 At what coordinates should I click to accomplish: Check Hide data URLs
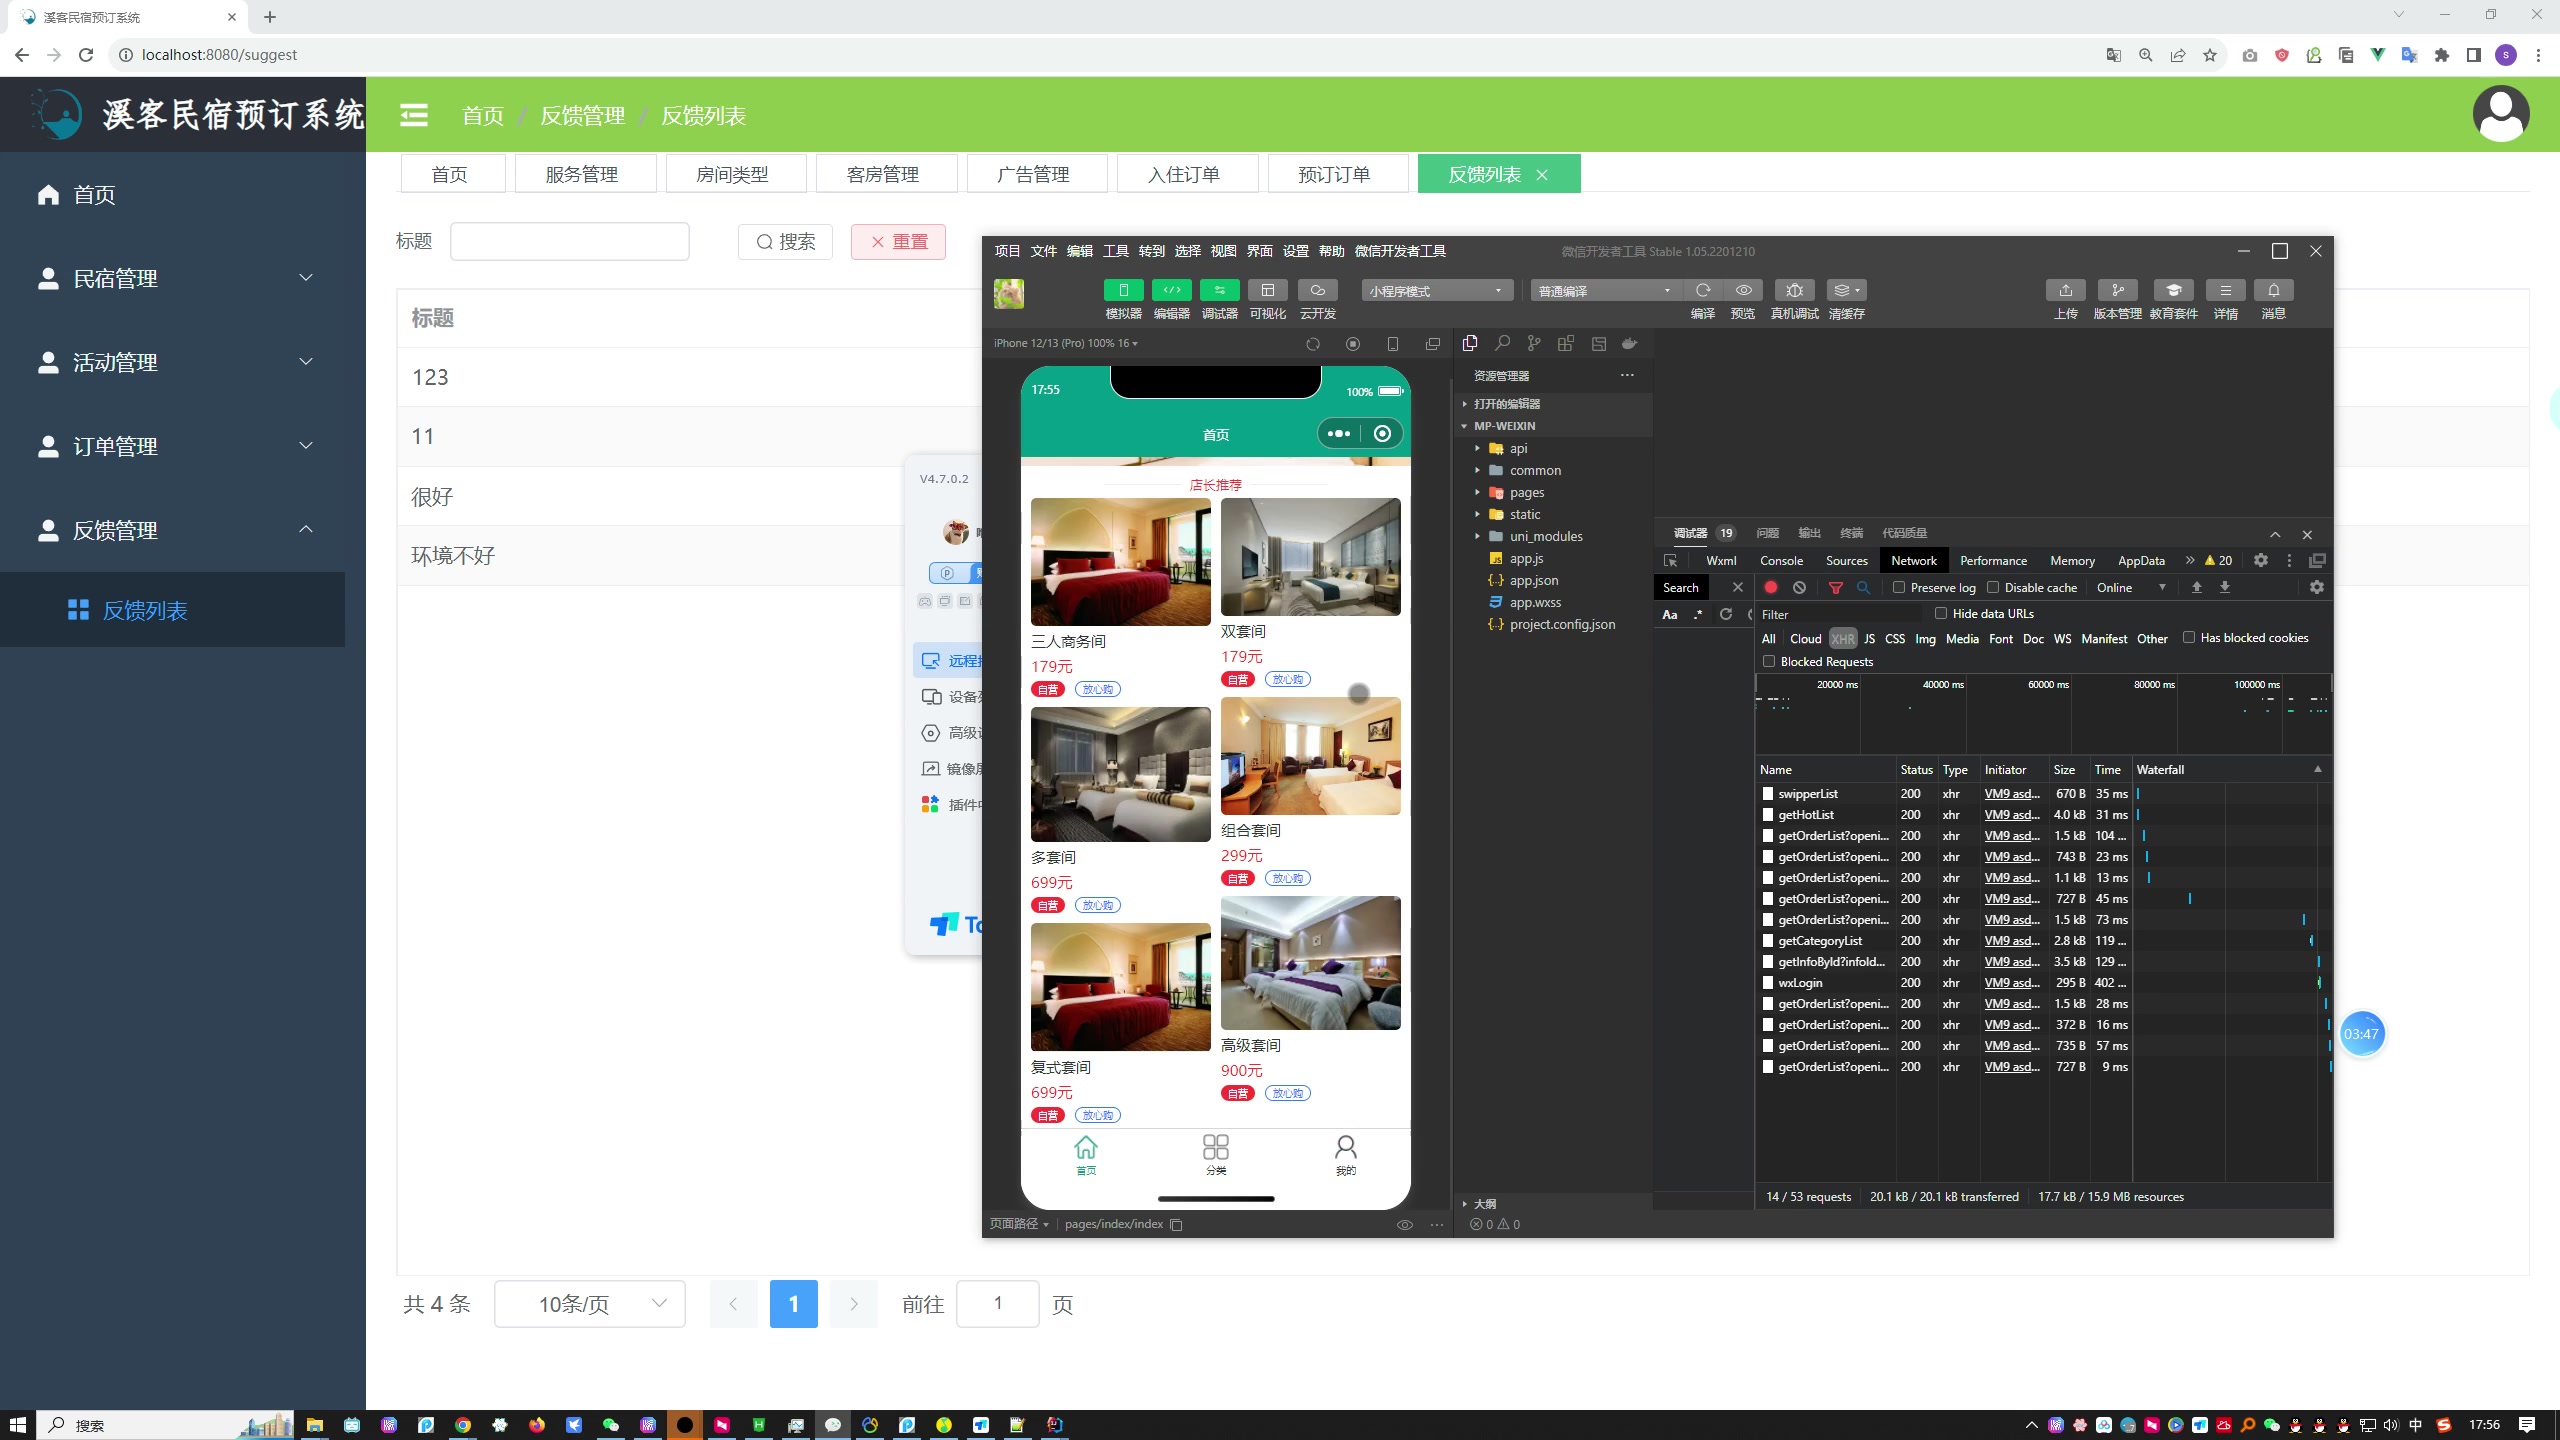pyautogui.click(x=1941, y=614)
